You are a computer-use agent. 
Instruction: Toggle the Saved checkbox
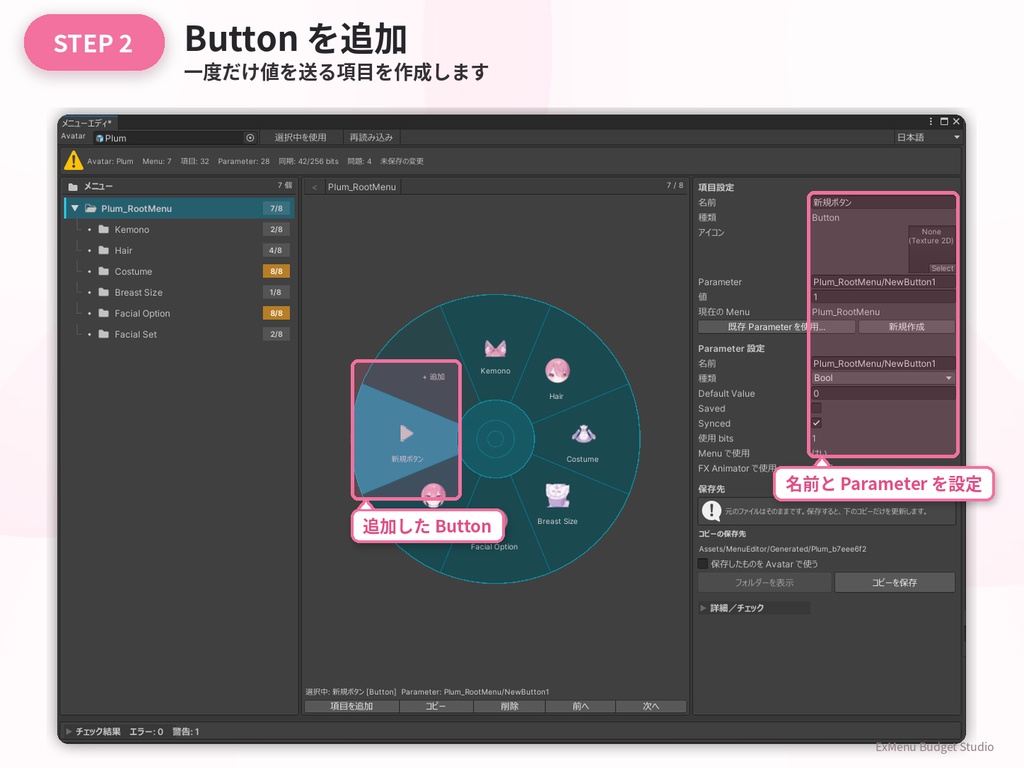816,408
